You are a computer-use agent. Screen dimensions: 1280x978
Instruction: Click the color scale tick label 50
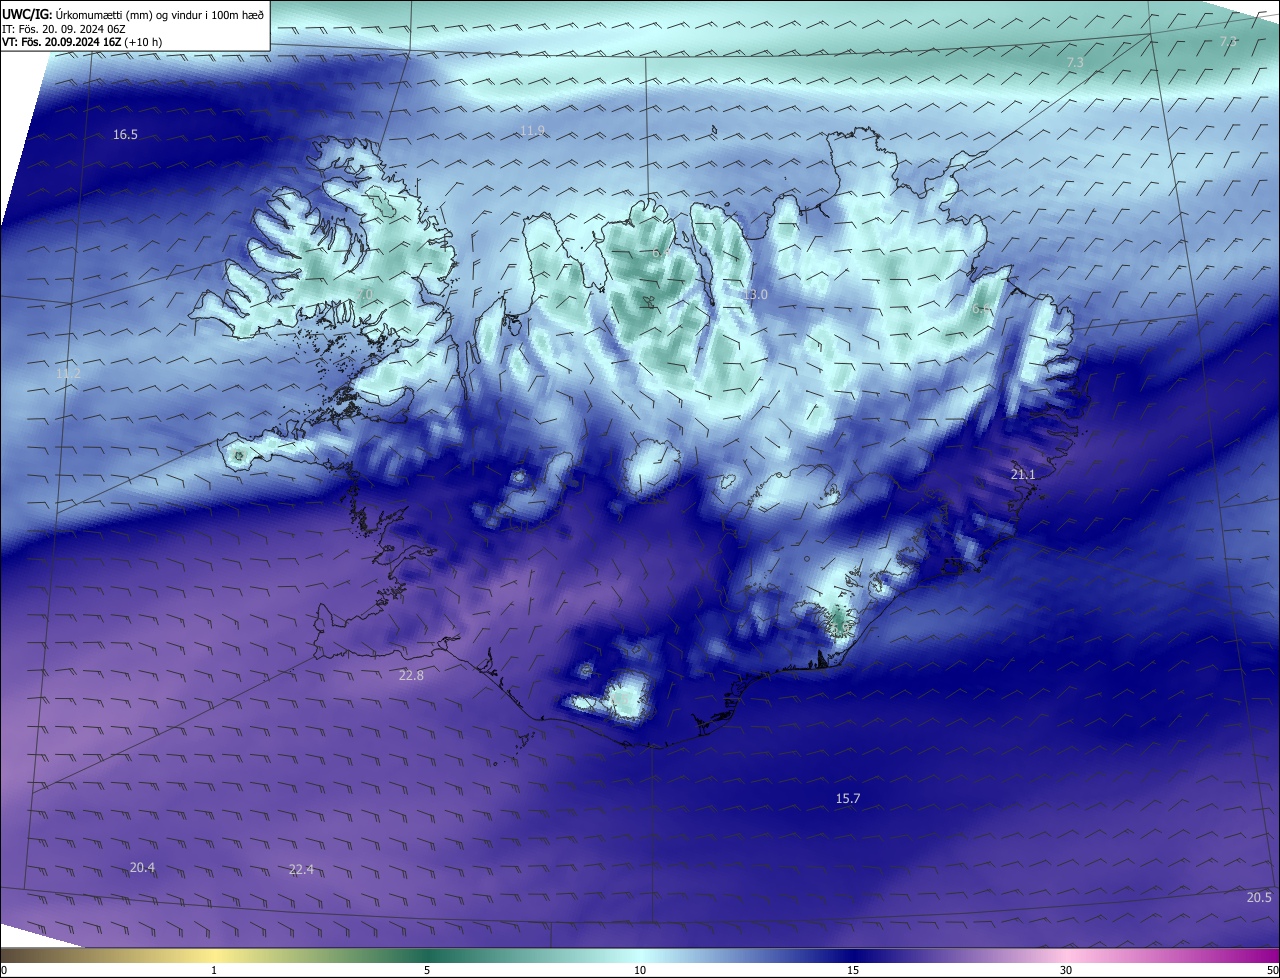pyautogui.click(x=1272, y=970)
